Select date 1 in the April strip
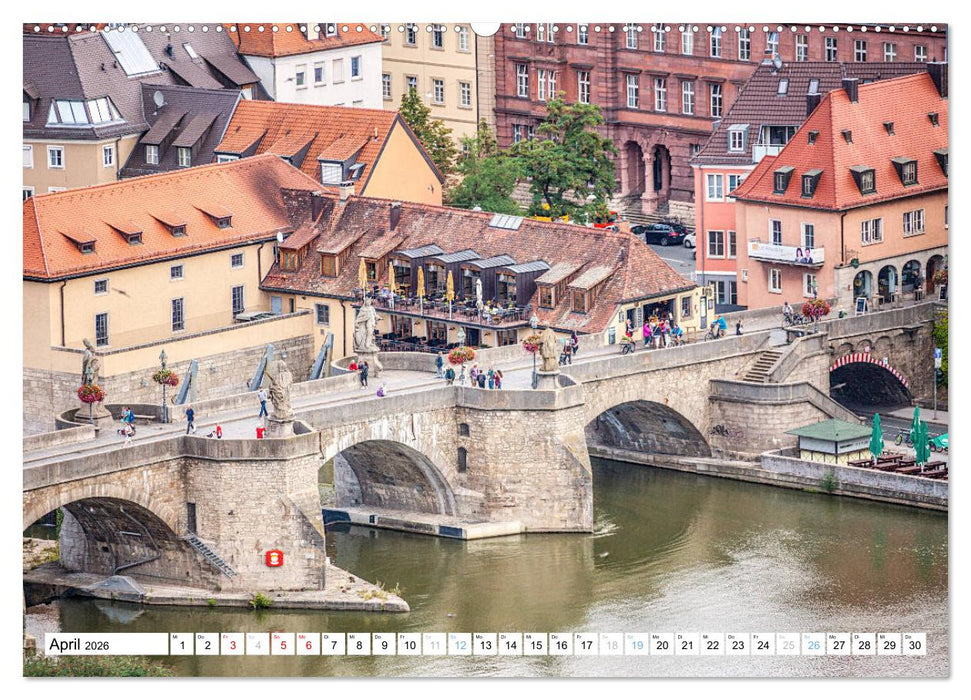971x700 pixels. 181,648
